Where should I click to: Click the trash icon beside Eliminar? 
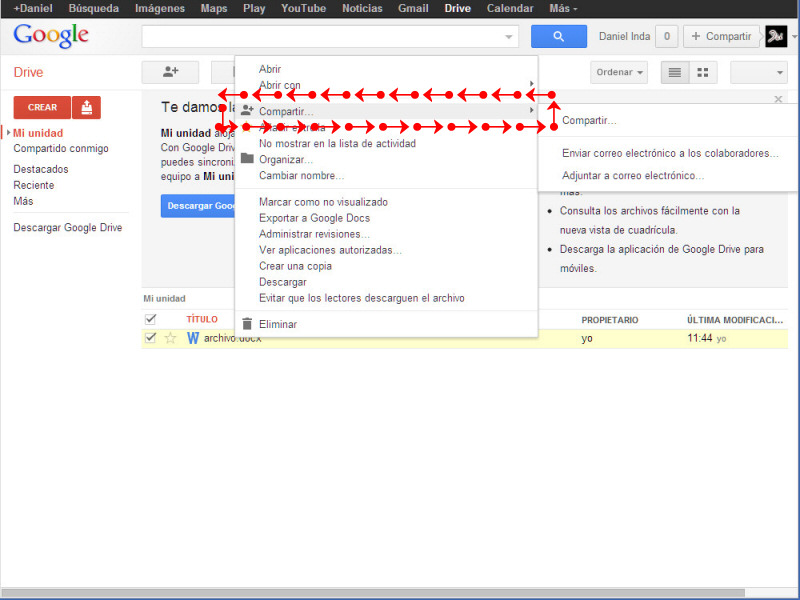tap(247, 324)
